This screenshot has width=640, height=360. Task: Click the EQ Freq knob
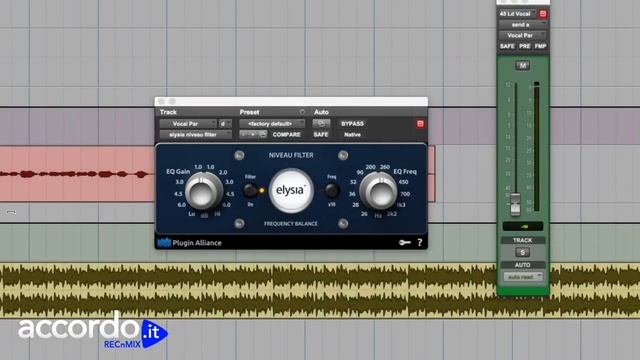click(379, 191)
